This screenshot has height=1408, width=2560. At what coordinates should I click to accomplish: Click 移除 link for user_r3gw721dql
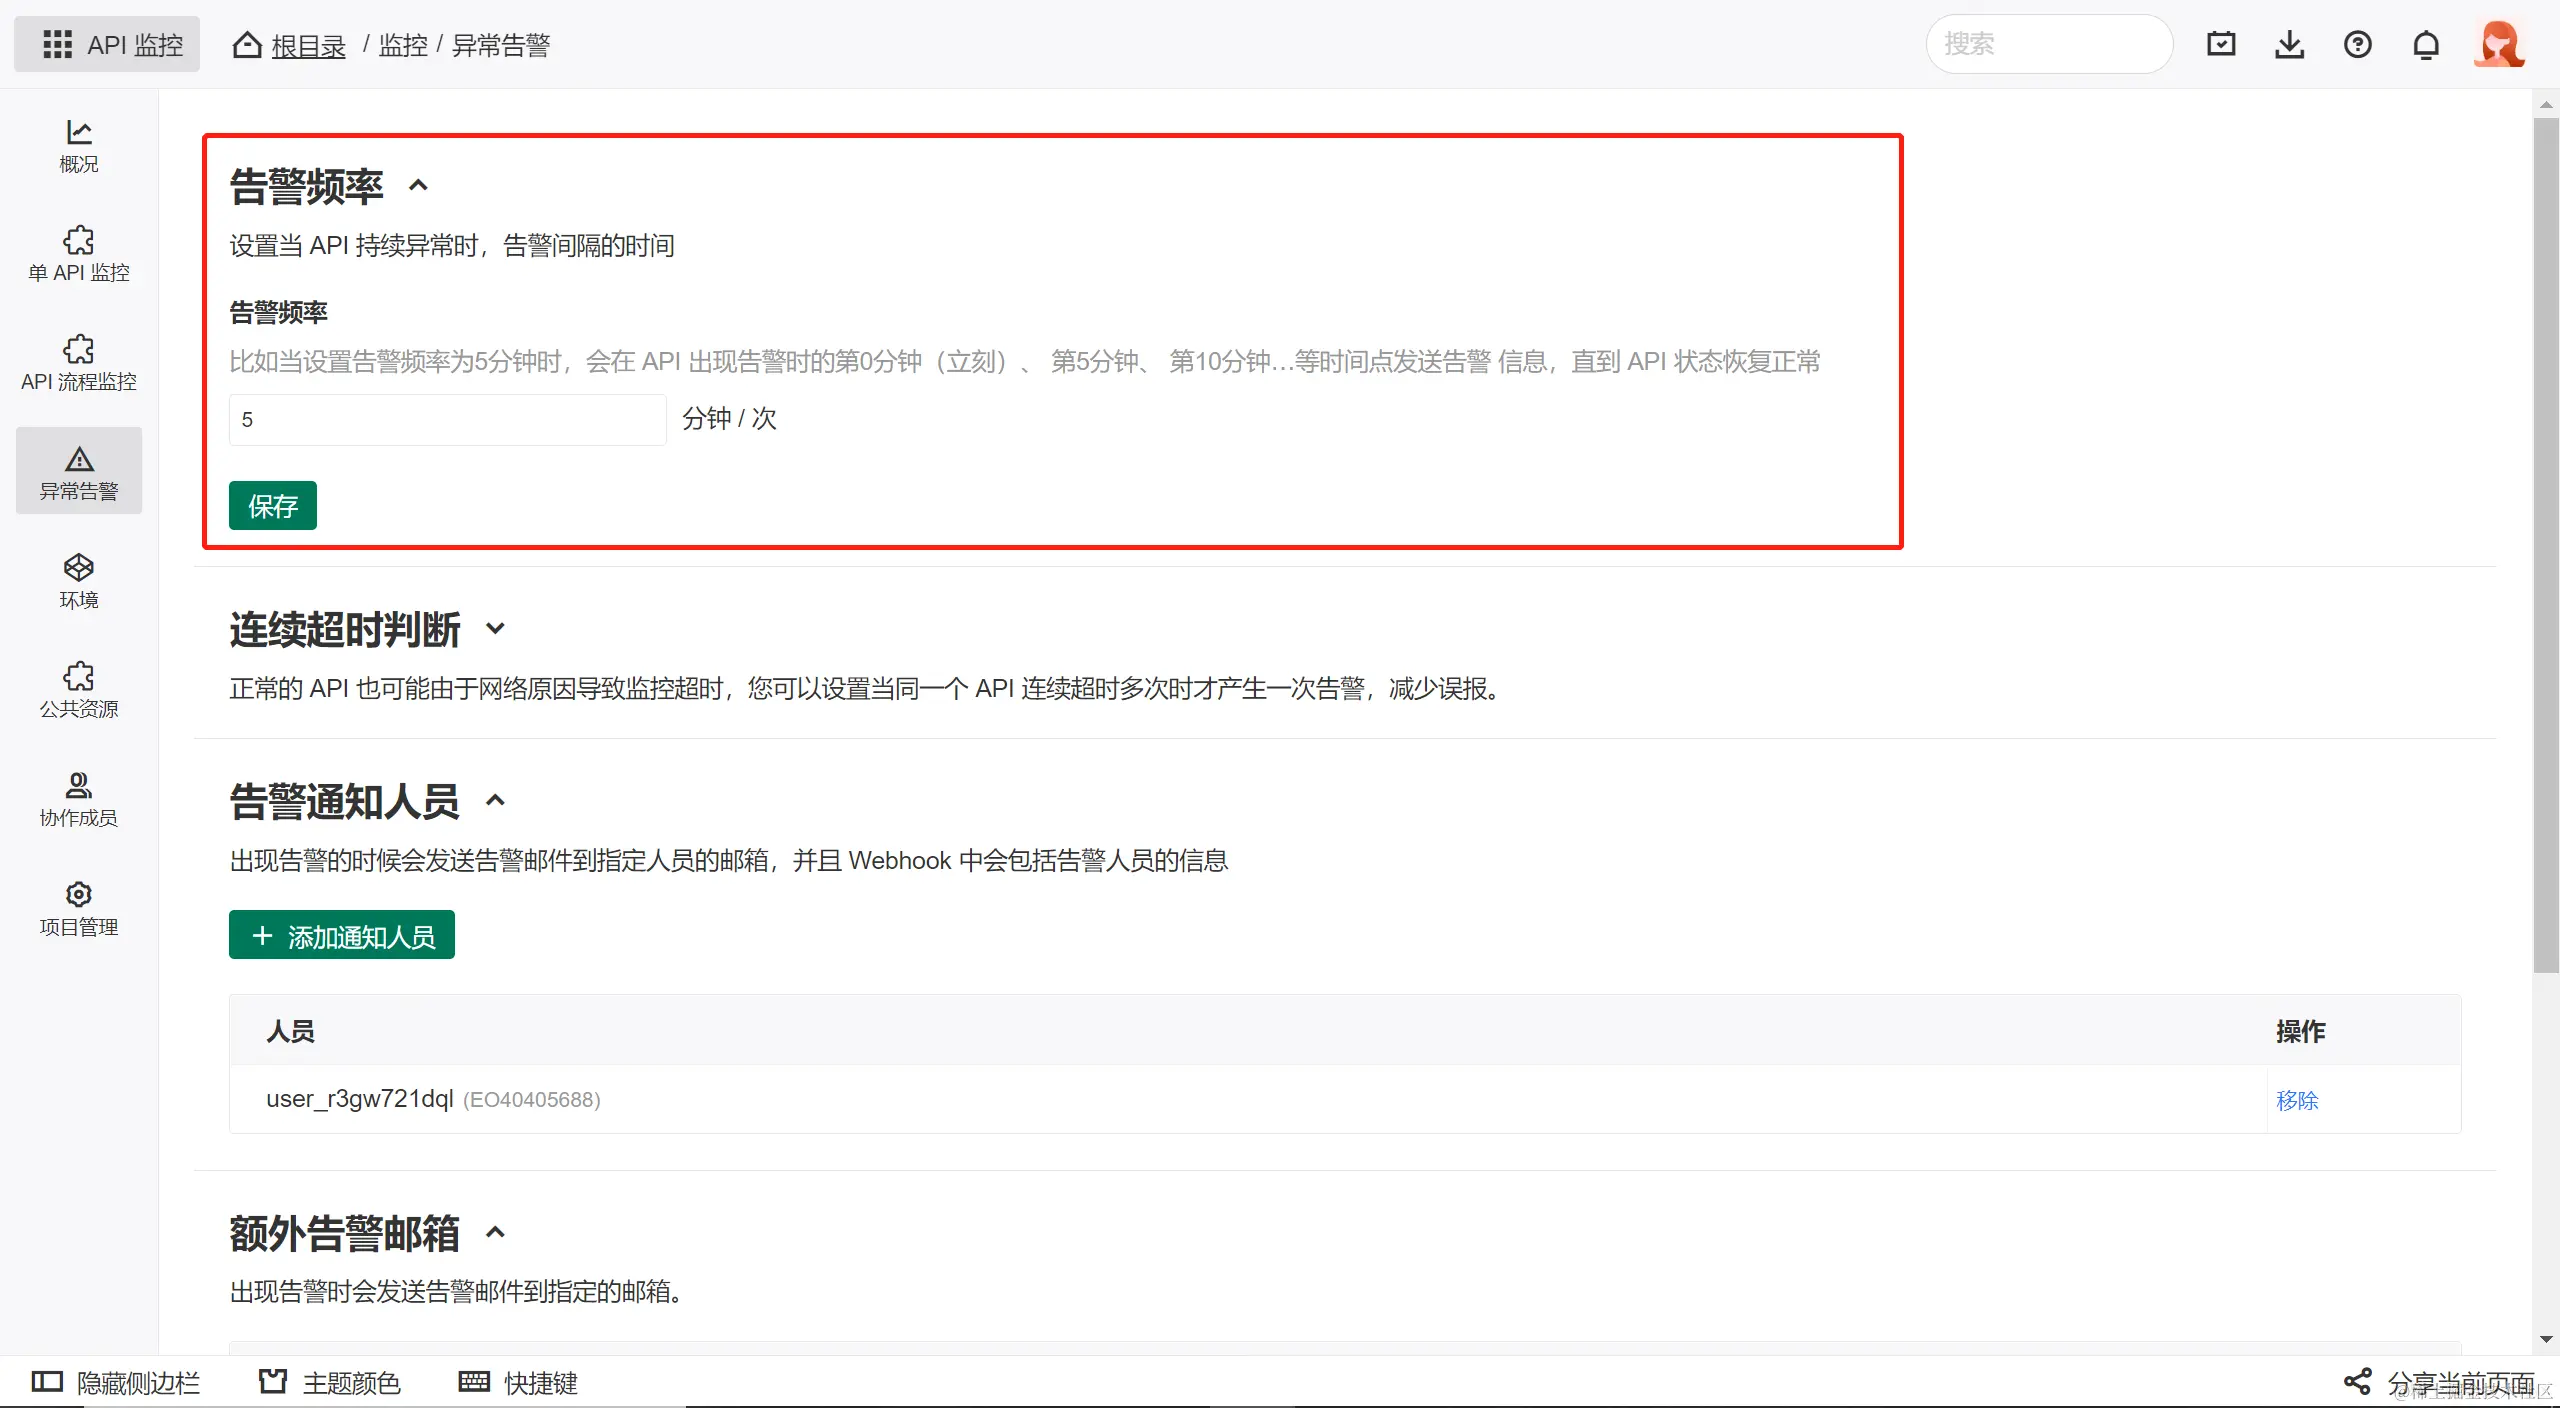click(x=2296, y=1100)
